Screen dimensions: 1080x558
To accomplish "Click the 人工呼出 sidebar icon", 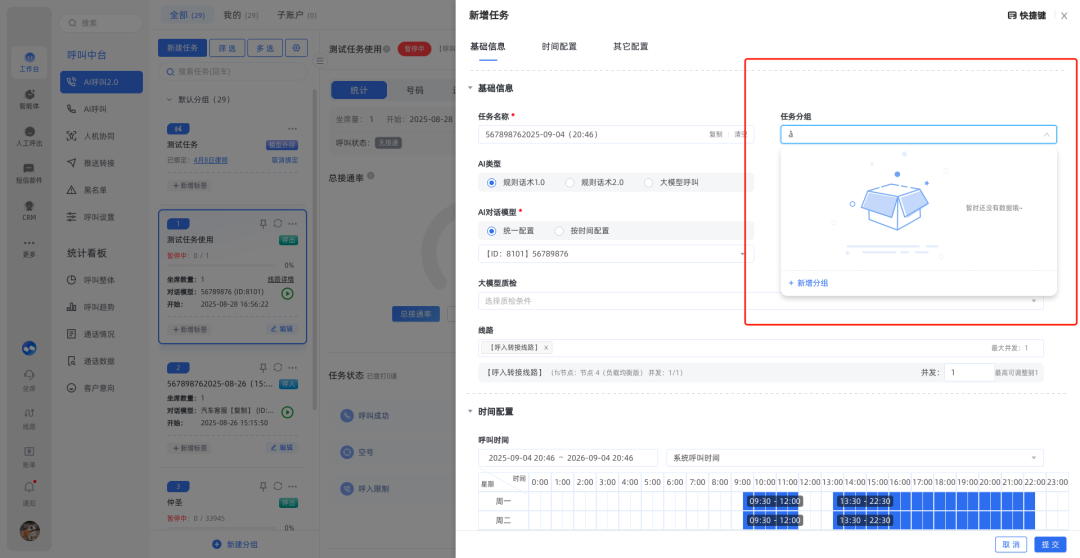I will point(29,134).
